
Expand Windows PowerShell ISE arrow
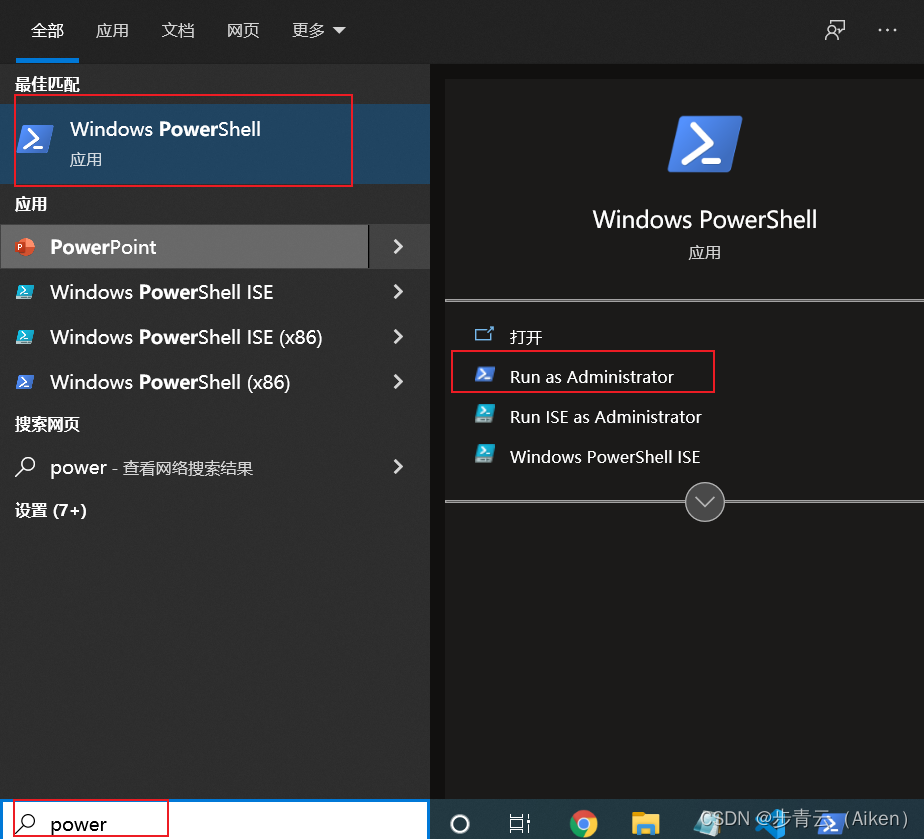point(399,292)
